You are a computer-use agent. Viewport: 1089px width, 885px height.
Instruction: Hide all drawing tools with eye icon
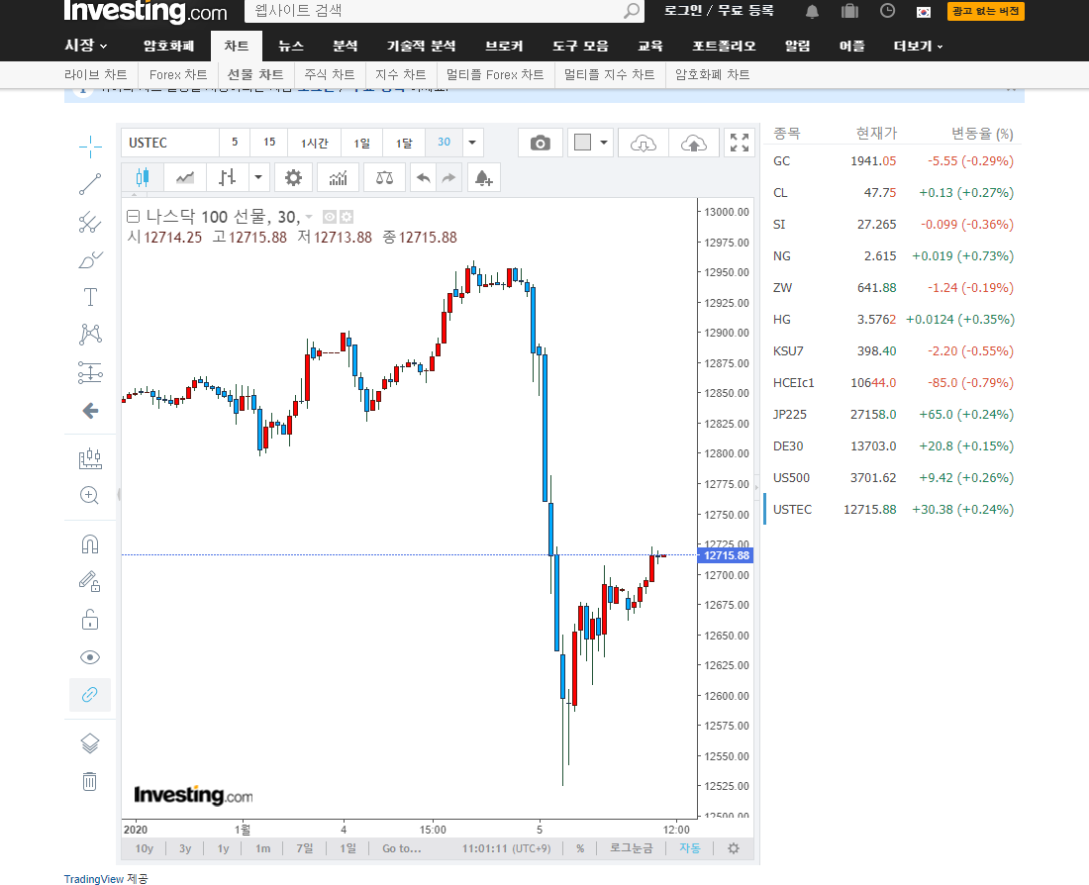[x=90, y=657]
